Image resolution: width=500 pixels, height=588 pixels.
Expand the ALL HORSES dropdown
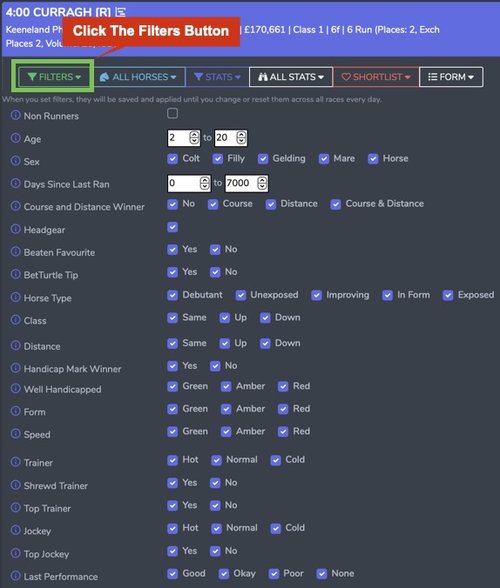pyautogui.click(x=138, y=77)
